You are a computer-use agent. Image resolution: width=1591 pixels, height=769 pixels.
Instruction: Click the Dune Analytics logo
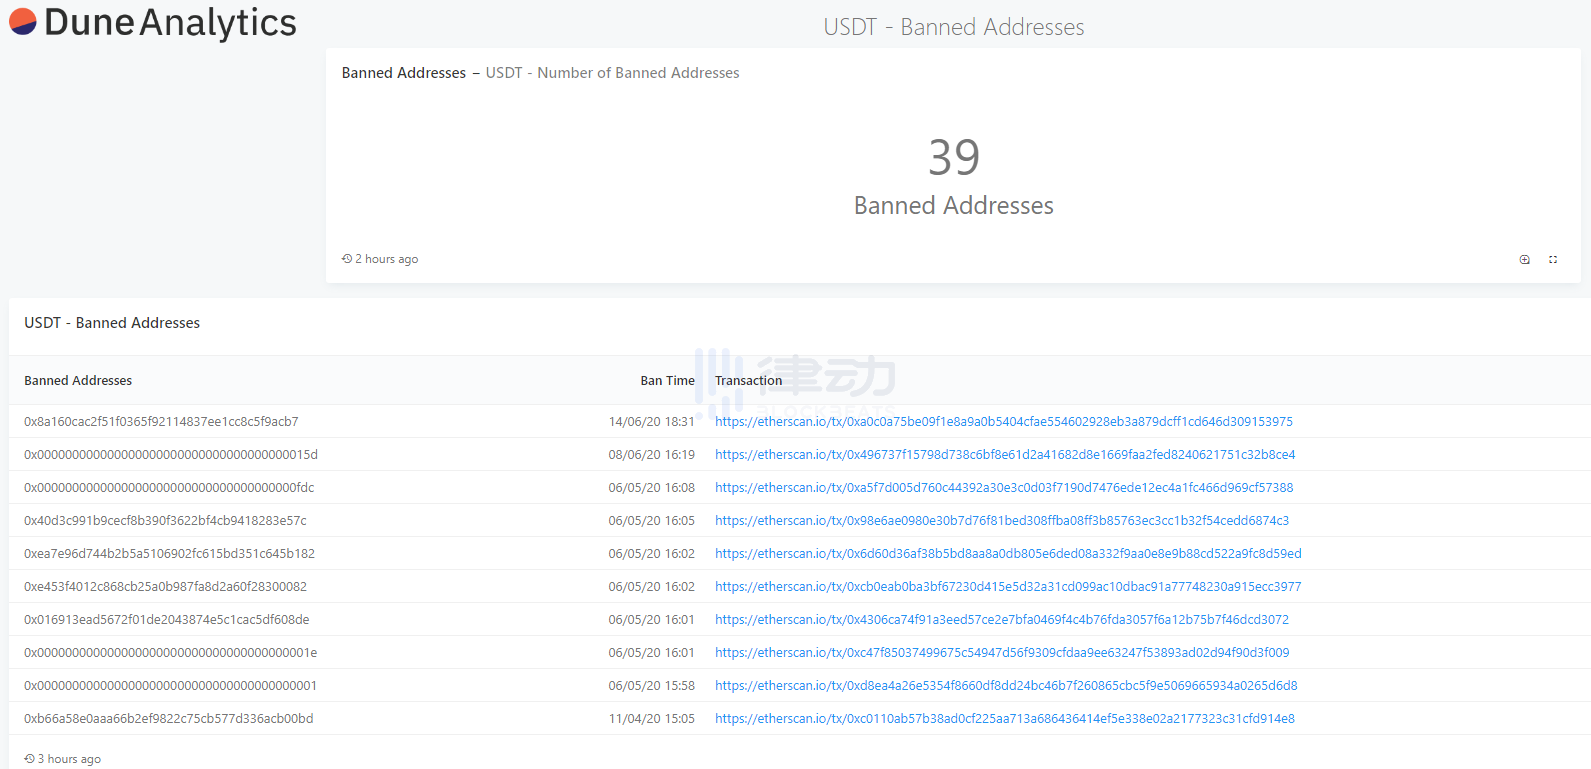[153, 22]
